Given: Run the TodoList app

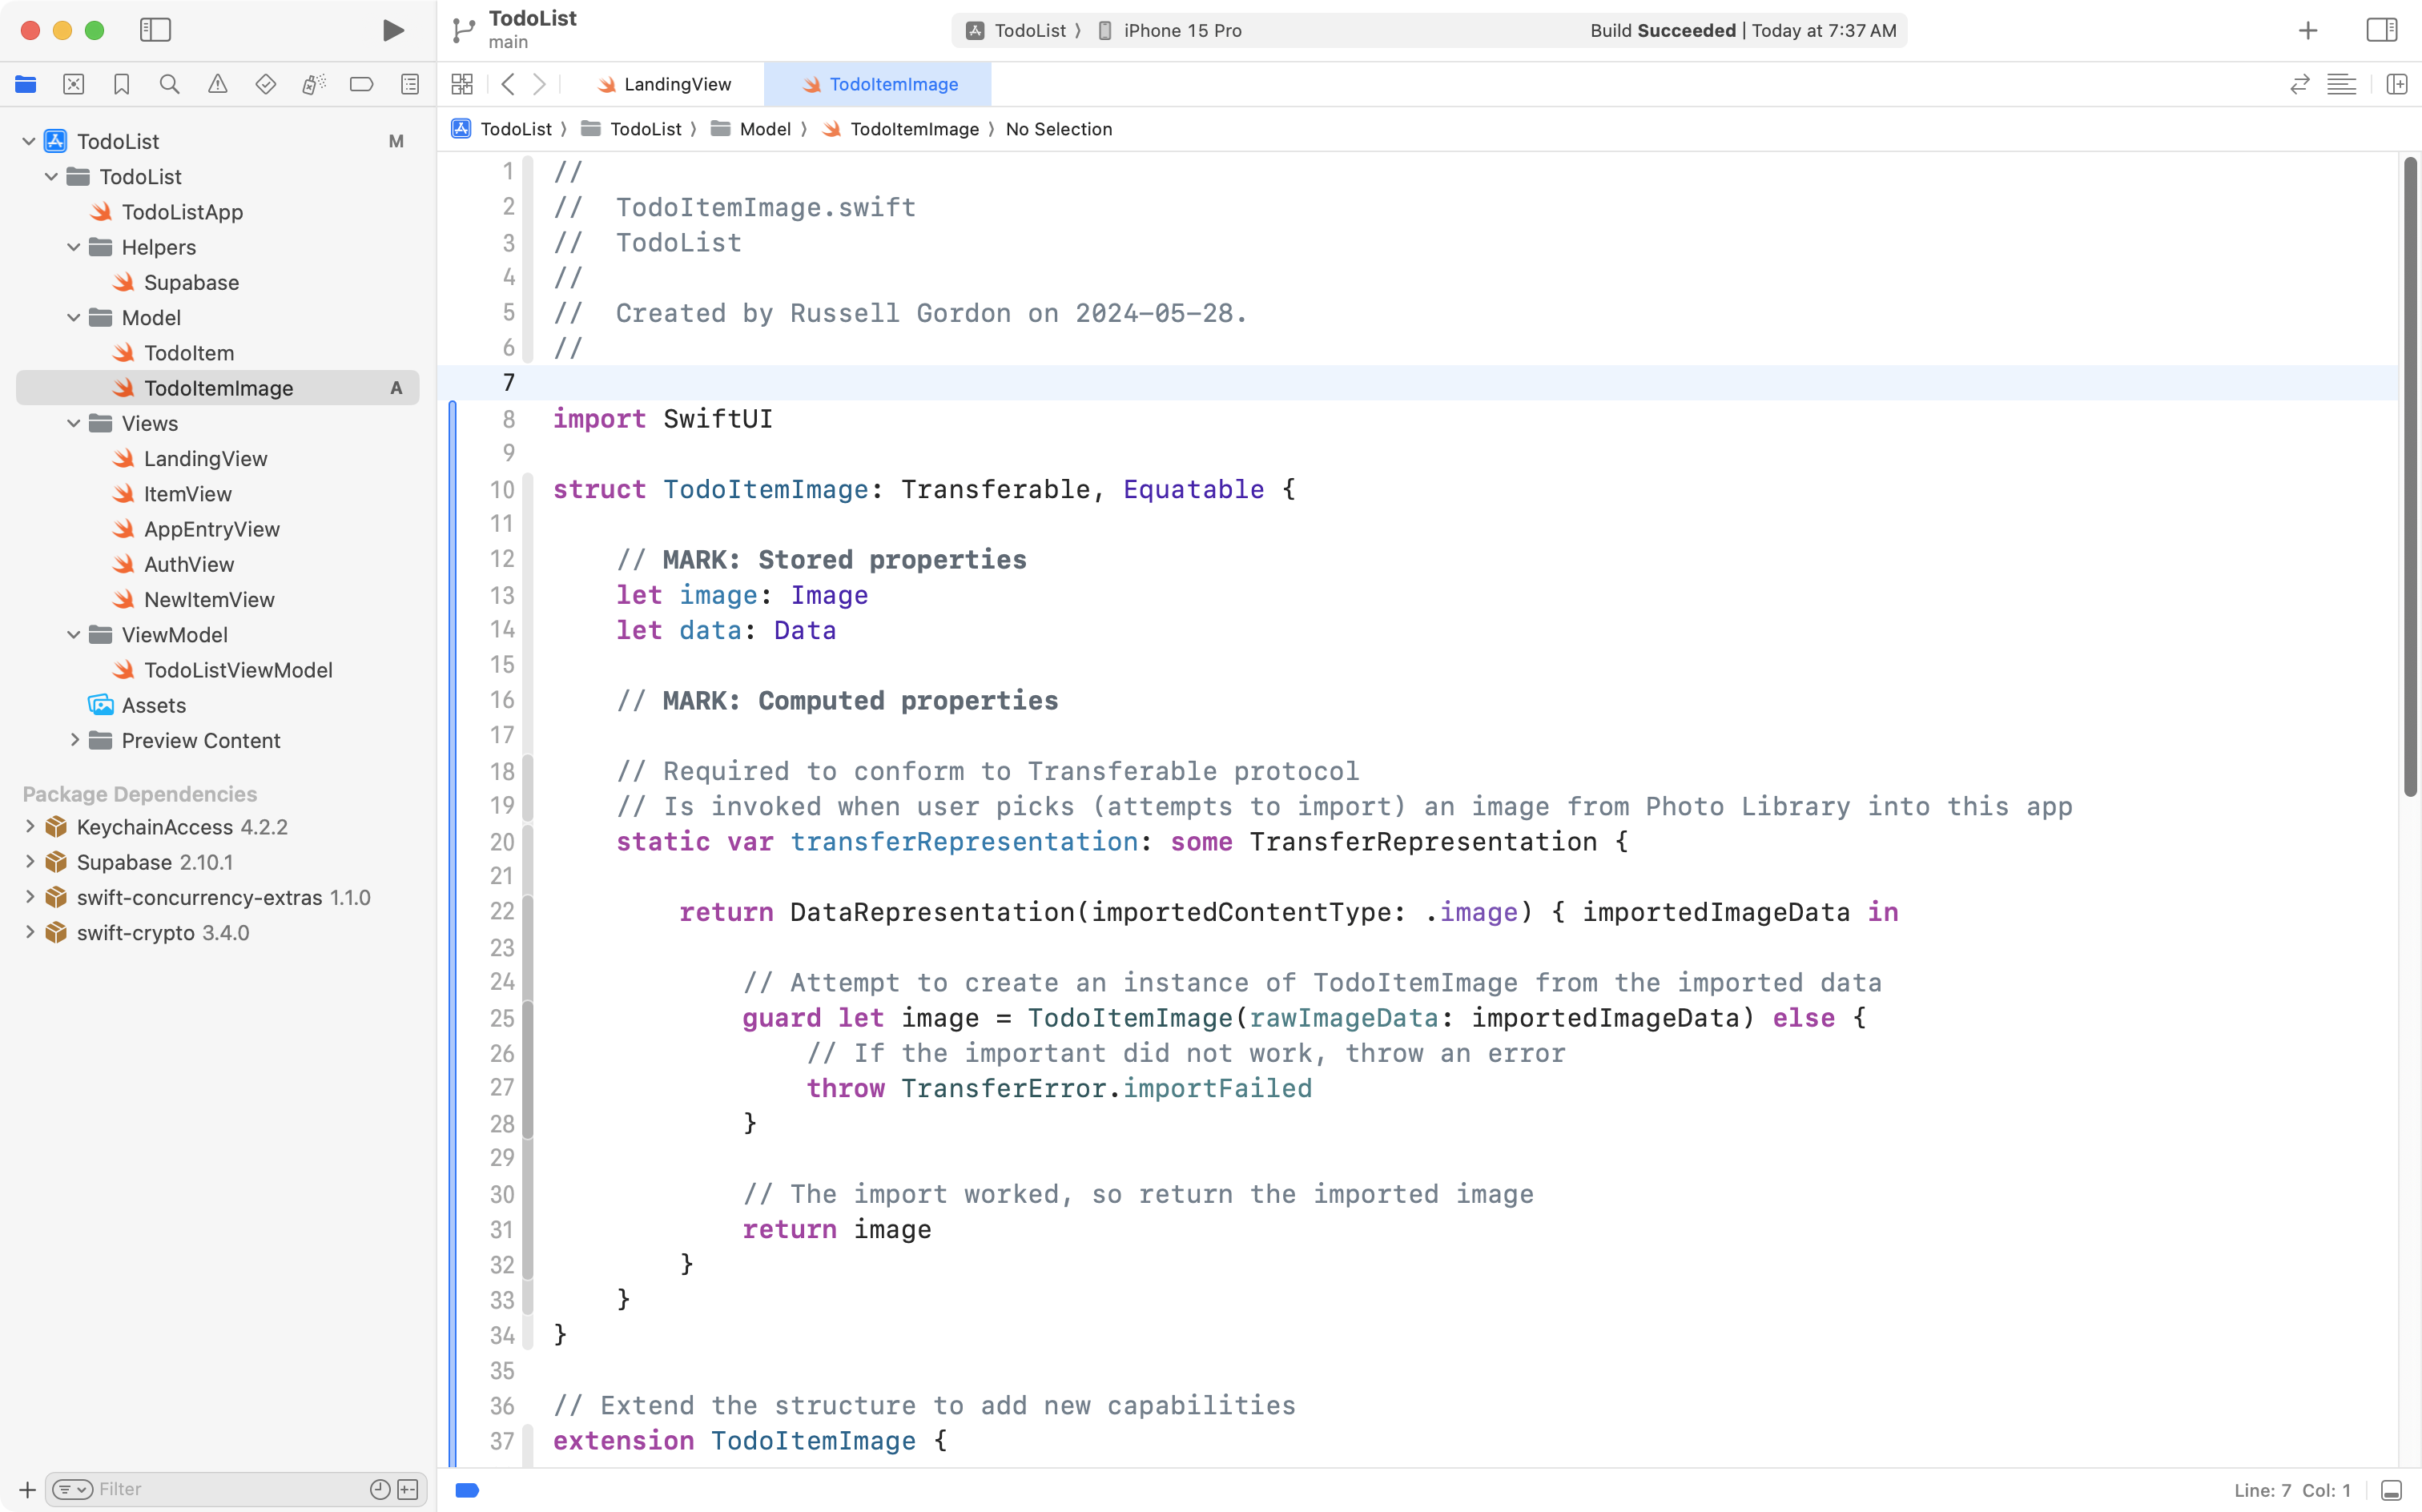Looking at the screenshot, I should pyautogui.click(x=392, y=30).
